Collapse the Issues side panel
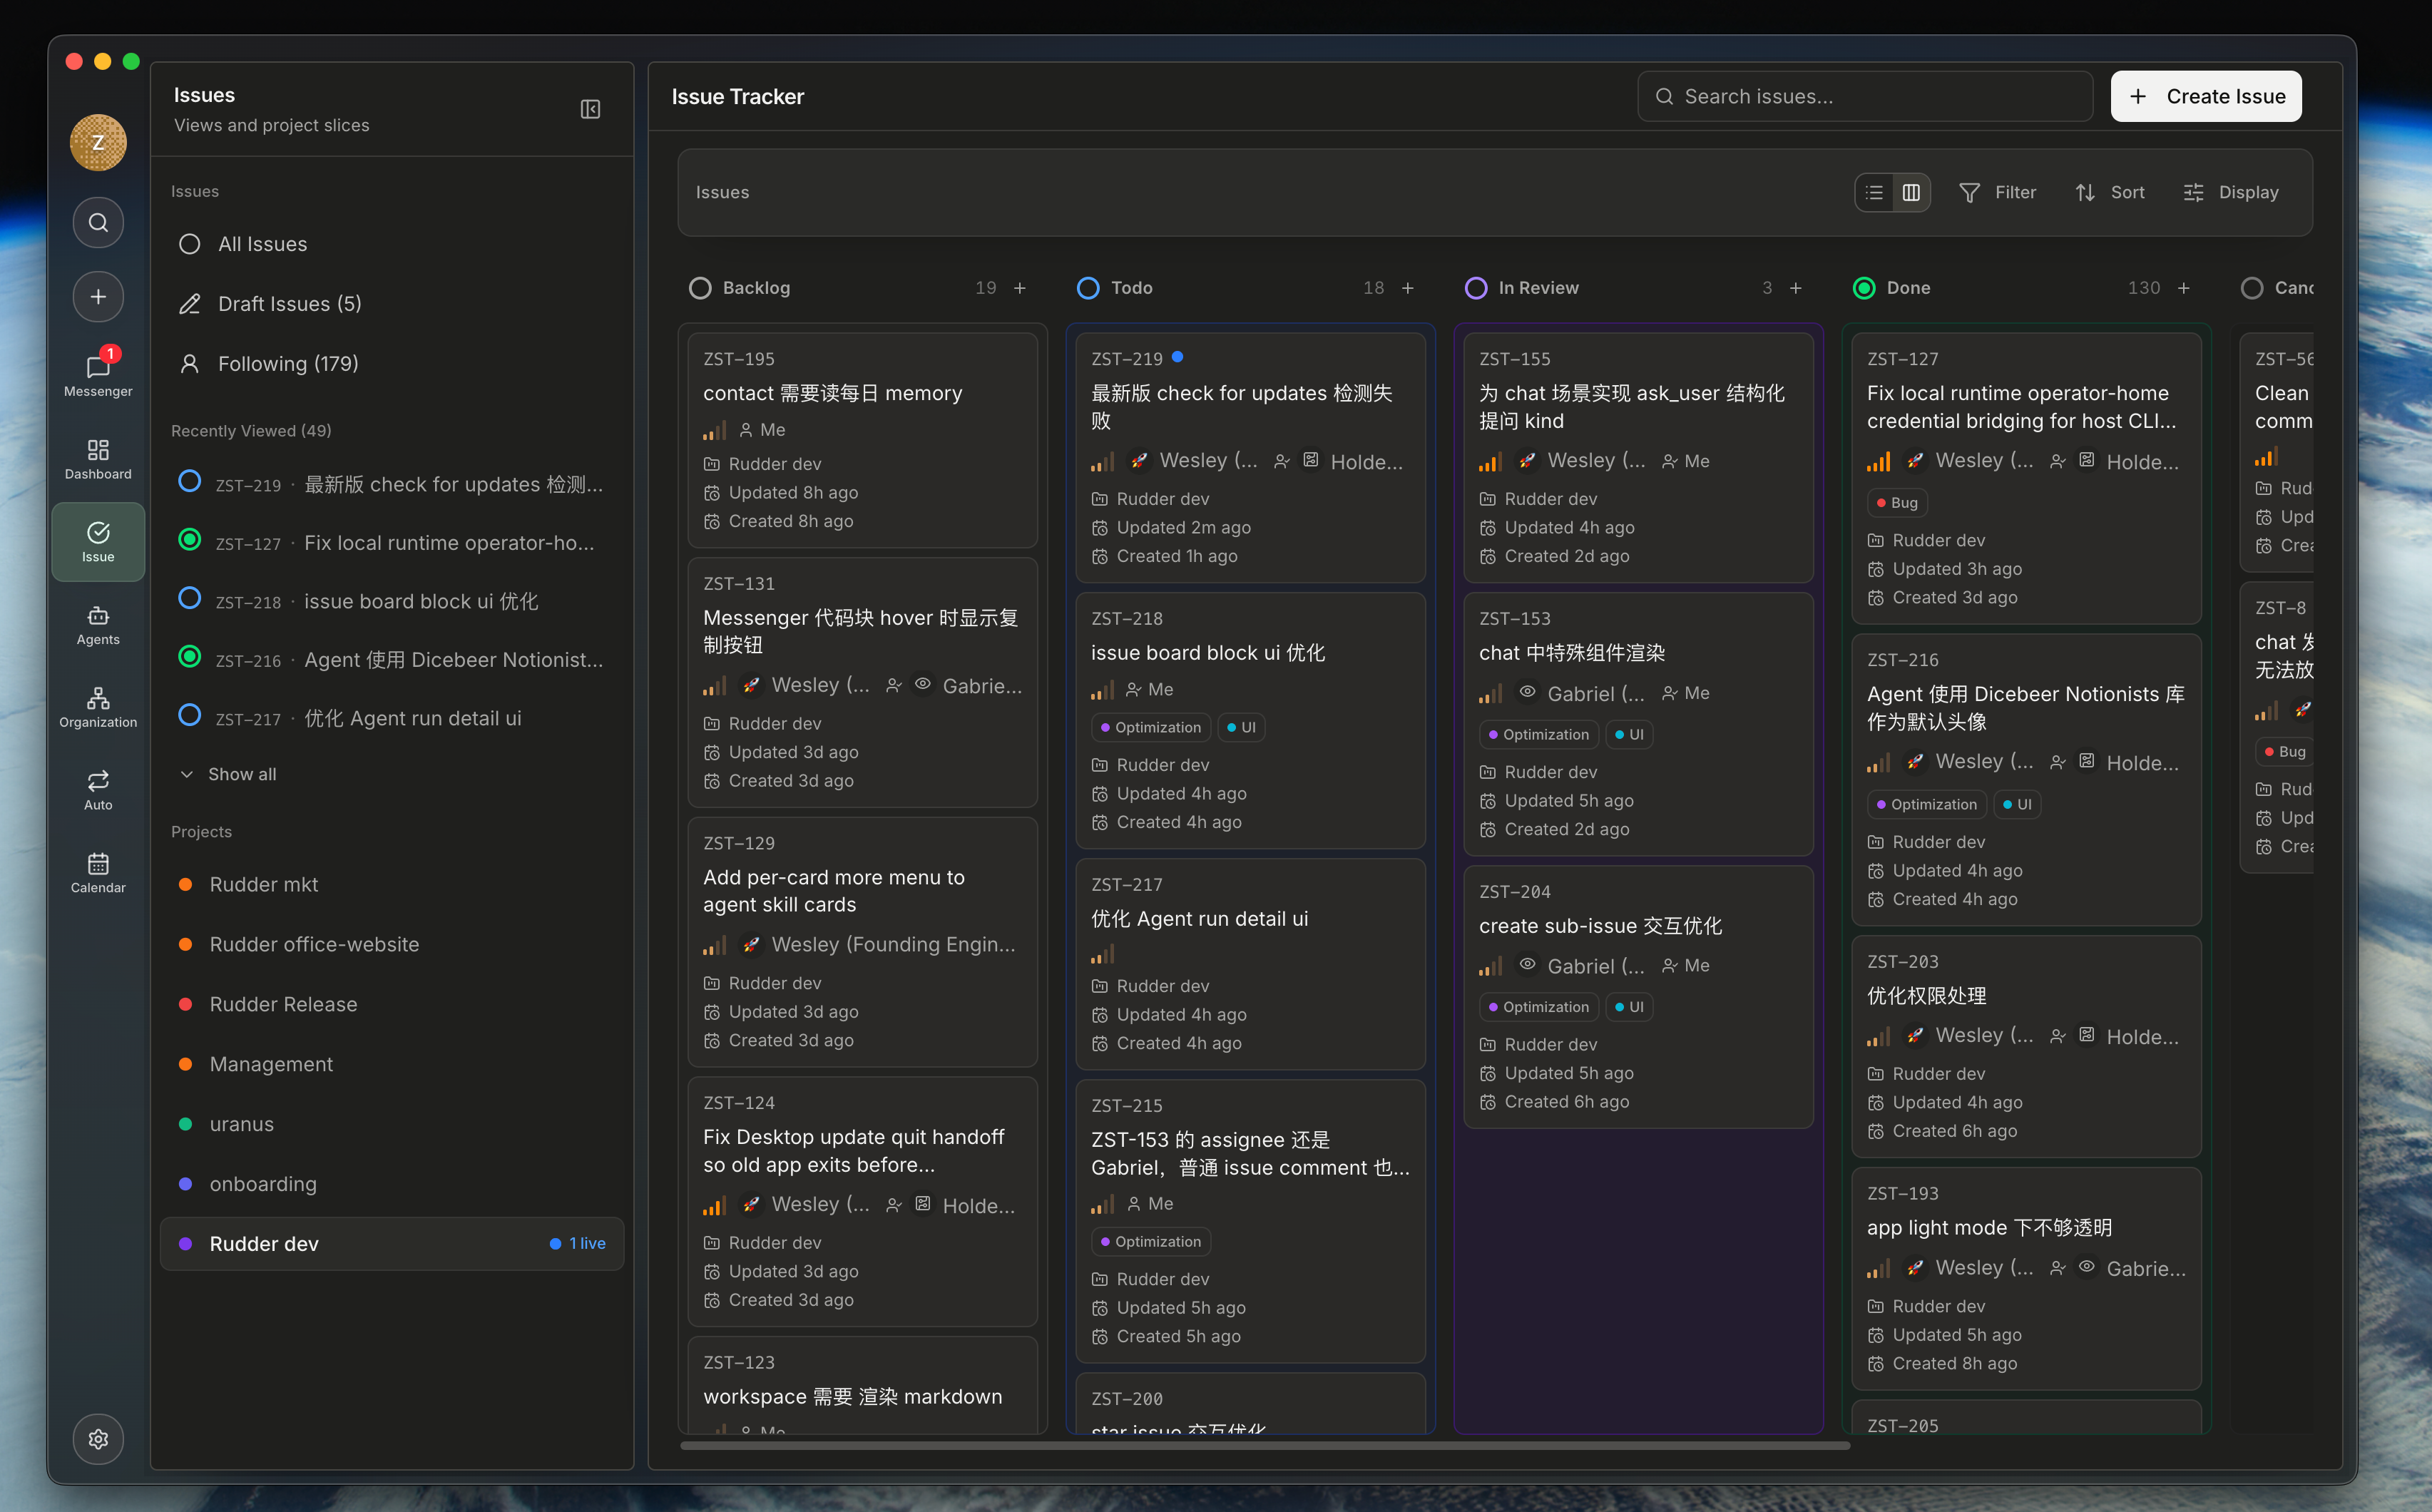The height and width of the screenshot is (1512, 2432). pyautogui.click(x=590, y=109)
